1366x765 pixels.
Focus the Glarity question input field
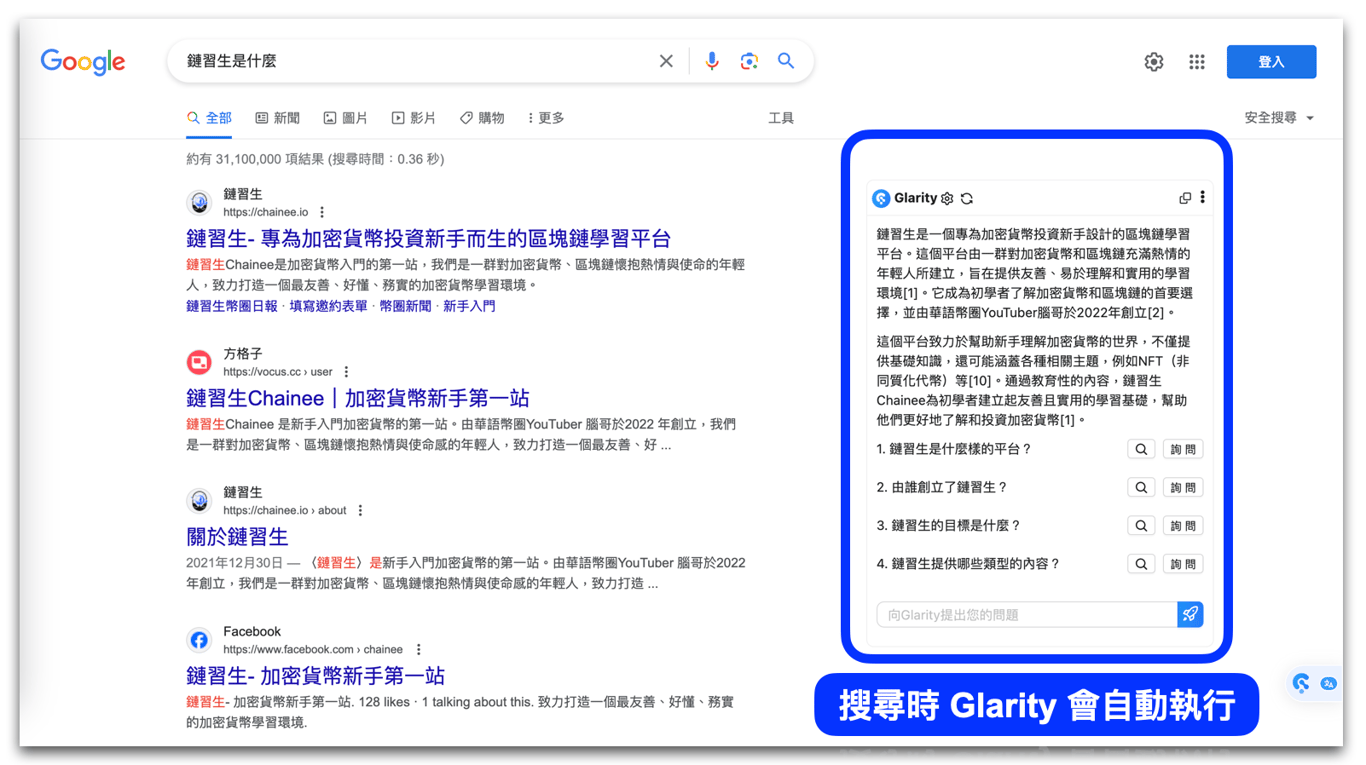1026,615
